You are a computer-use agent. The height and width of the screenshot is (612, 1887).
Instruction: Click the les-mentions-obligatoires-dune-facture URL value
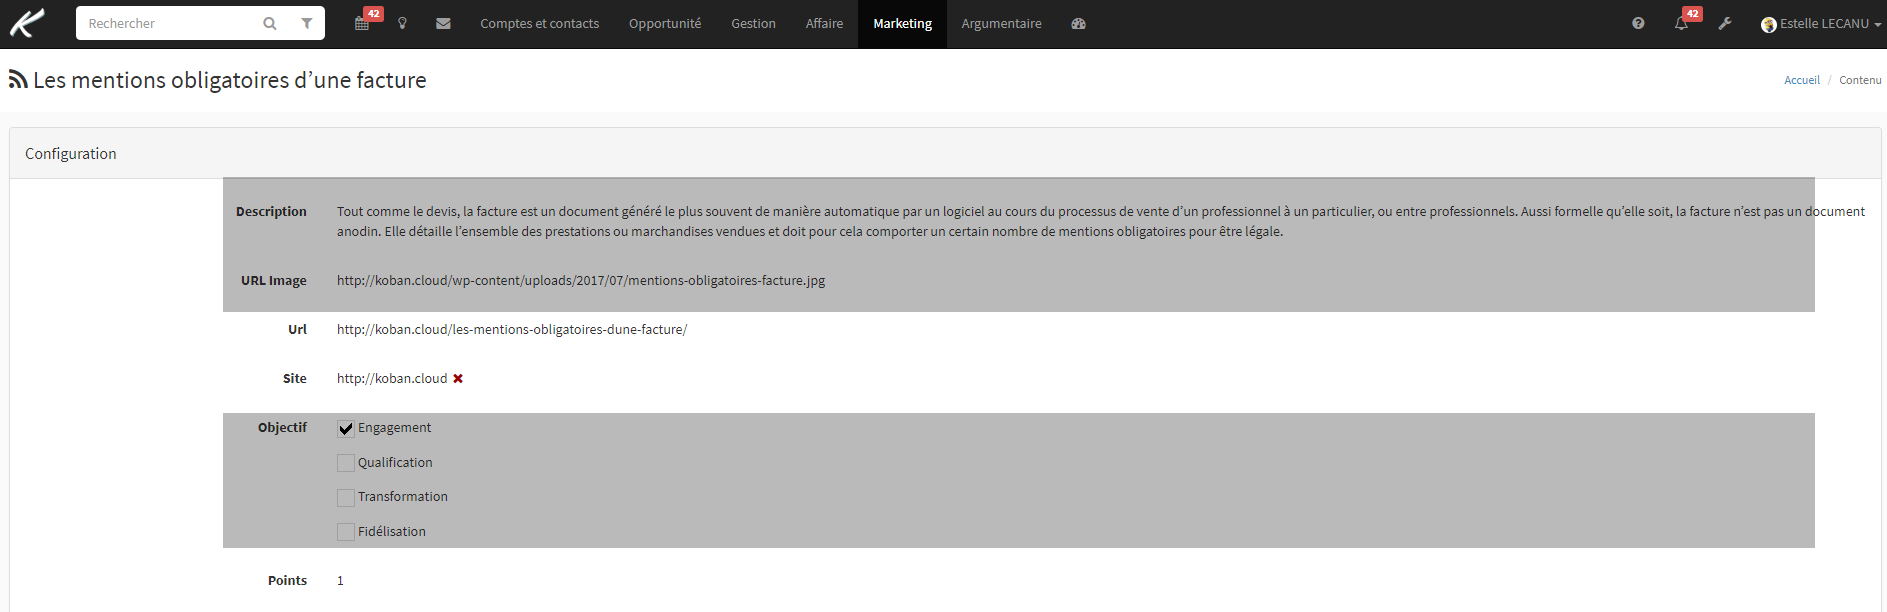[512, 329]
